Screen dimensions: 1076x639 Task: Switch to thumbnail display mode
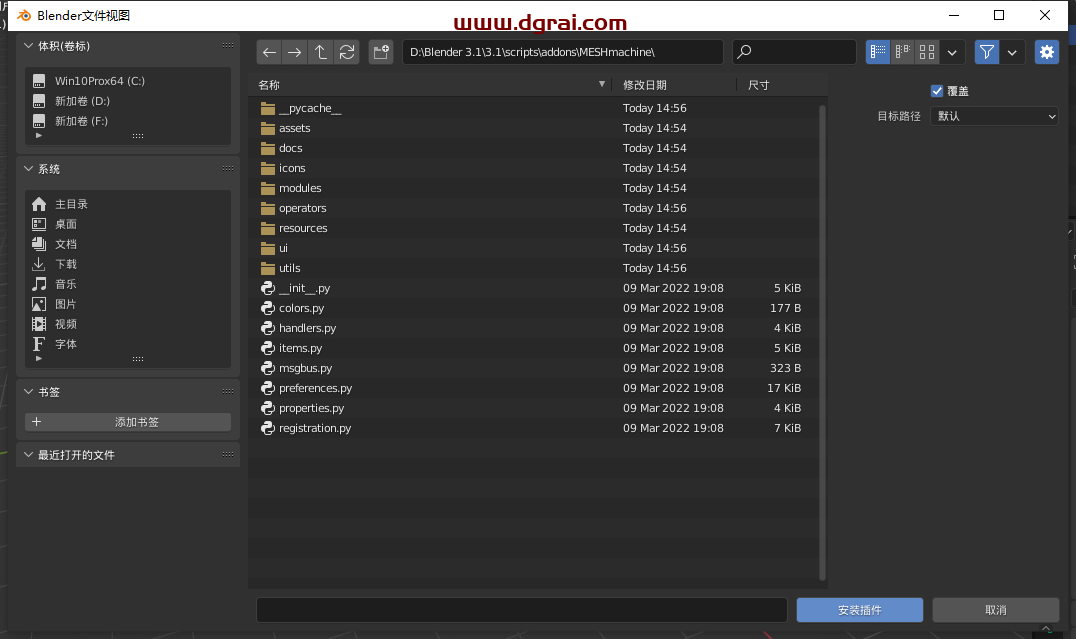(928, 52)
